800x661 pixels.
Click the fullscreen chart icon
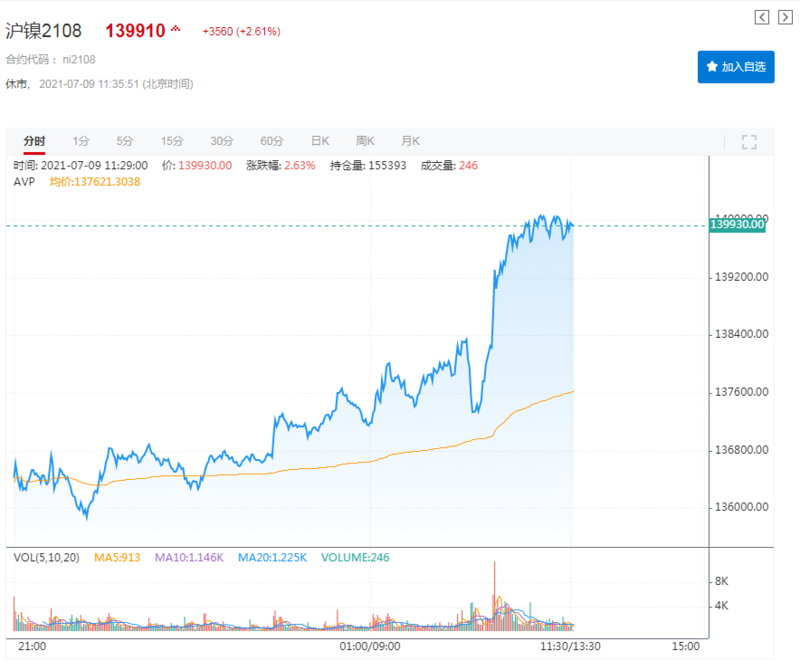coord(749,142)
